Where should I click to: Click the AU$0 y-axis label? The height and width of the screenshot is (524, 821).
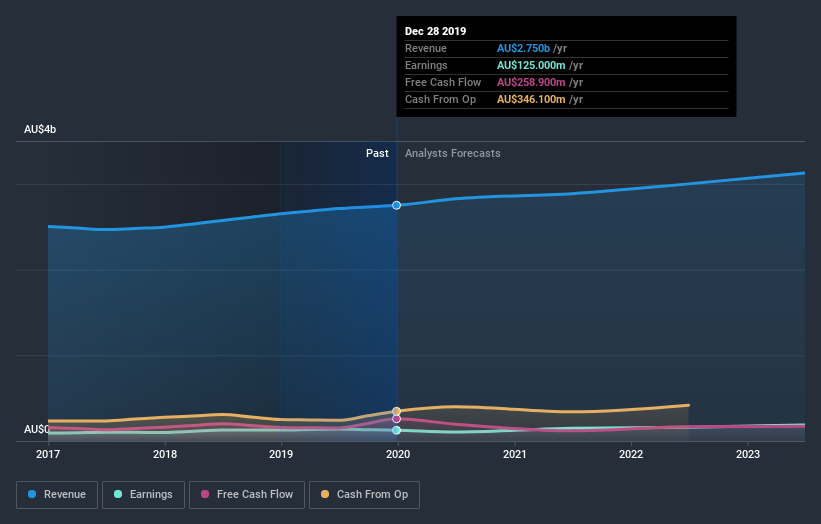[36, 429]
